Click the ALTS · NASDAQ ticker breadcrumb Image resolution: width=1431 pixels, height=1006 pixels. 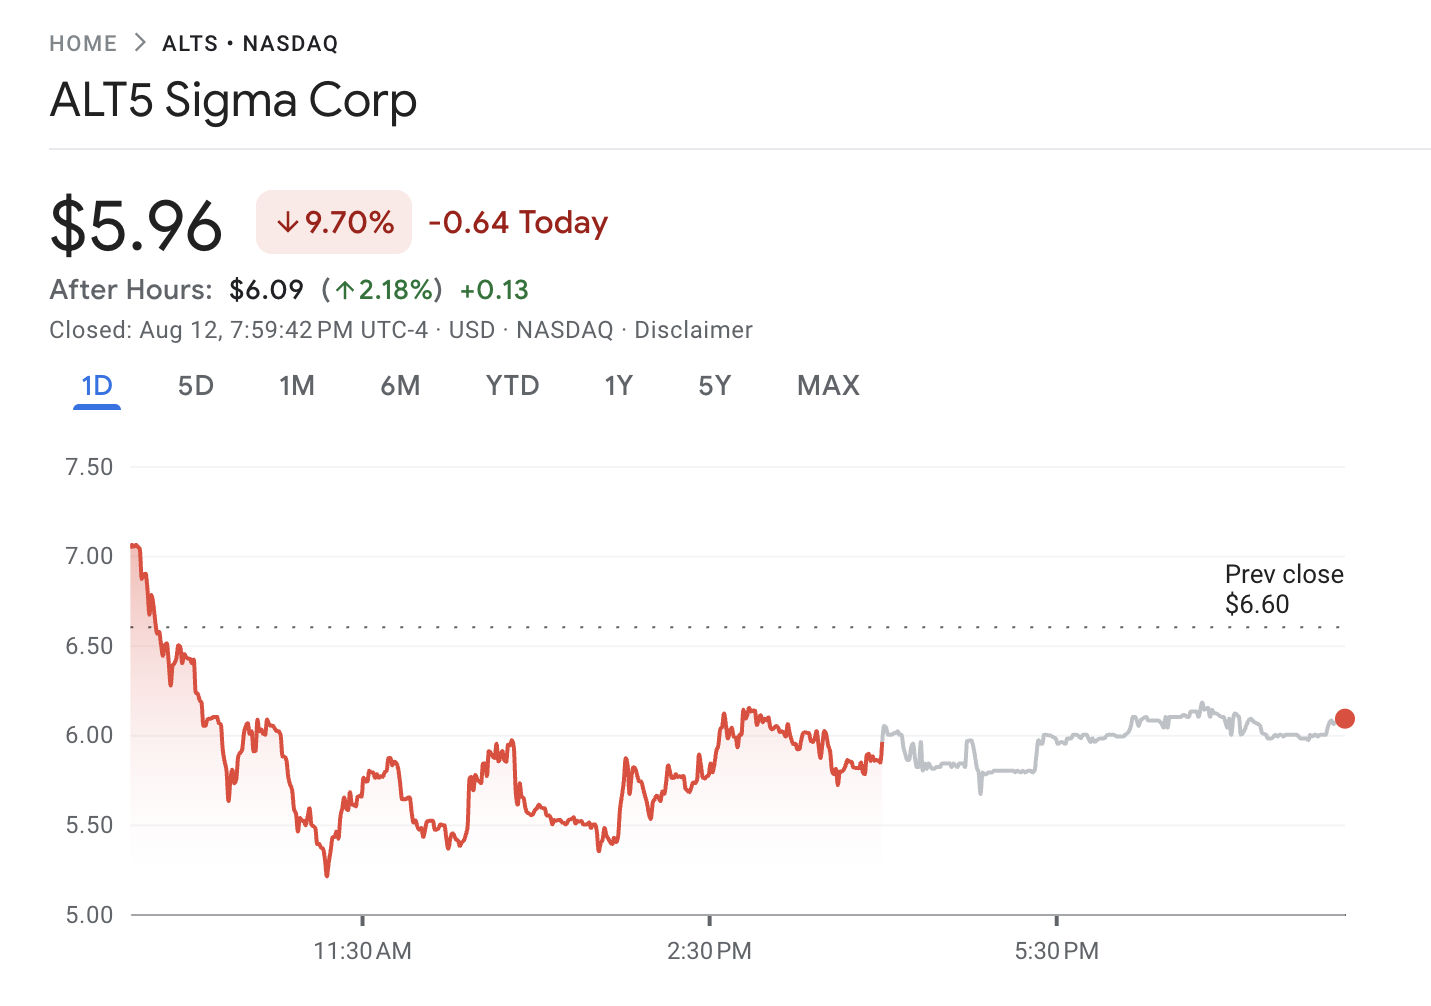pyautogui.click(x=249, y=43)
